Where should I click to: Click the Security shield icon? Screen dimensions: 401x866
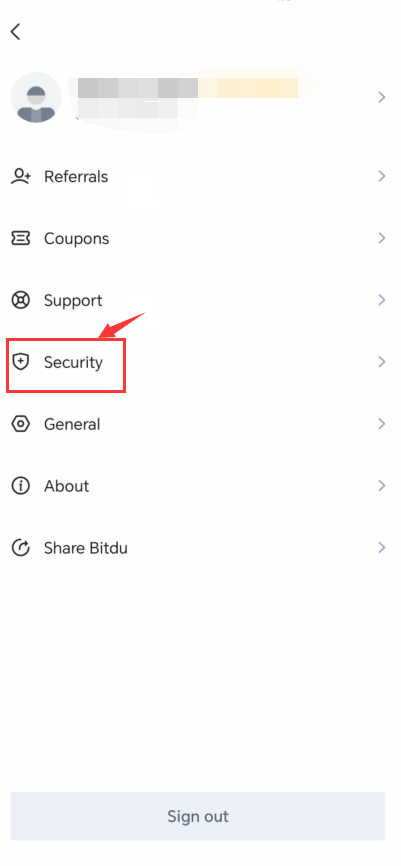tap(20, 362)
